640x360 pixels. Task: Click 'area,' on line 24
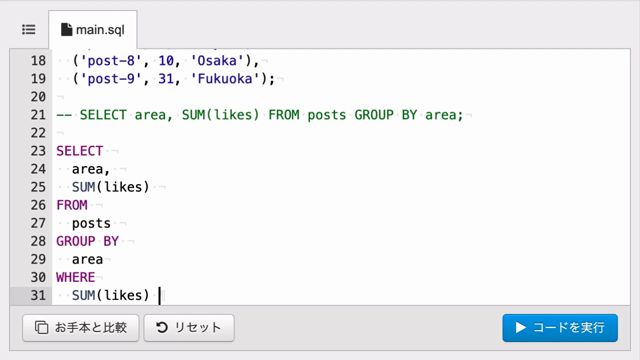tap(91, 169)
